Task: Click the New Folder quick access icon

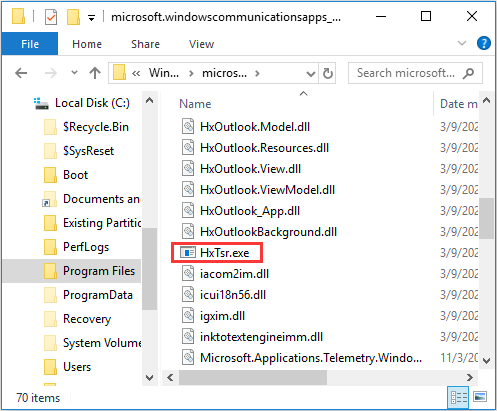Action: click(73, 17)
